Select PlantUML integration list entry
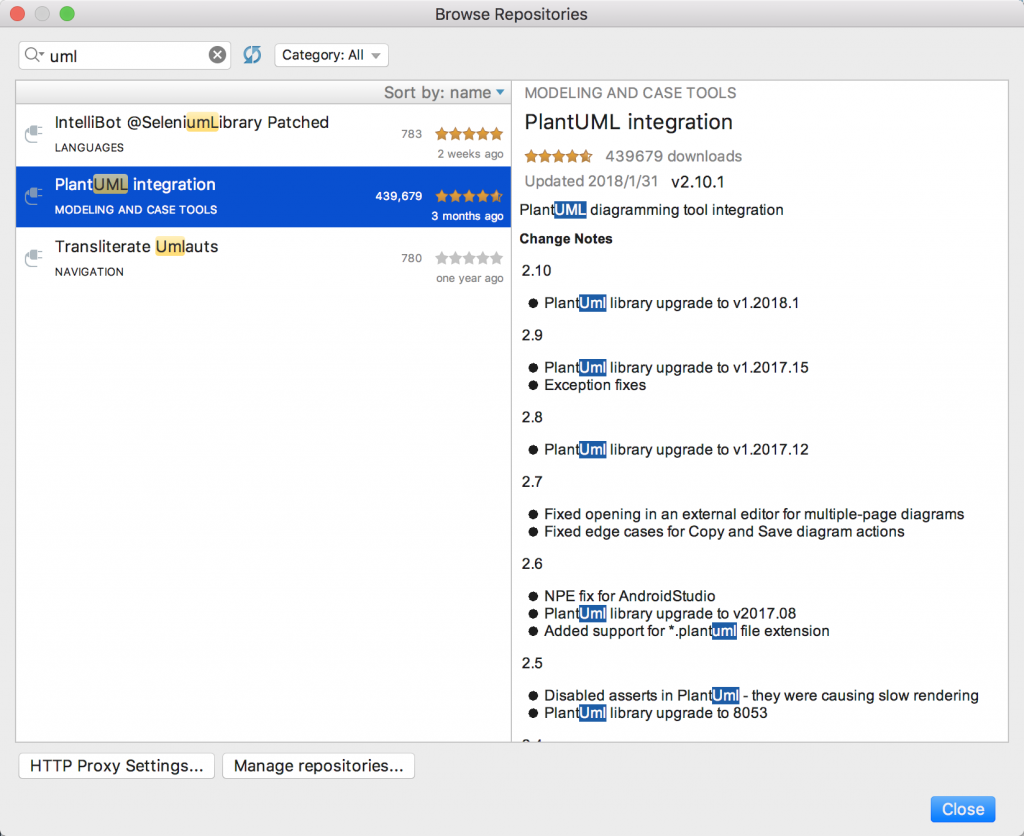The width and height of the screenshot is (1024, 836). click(x=263, y=197)
